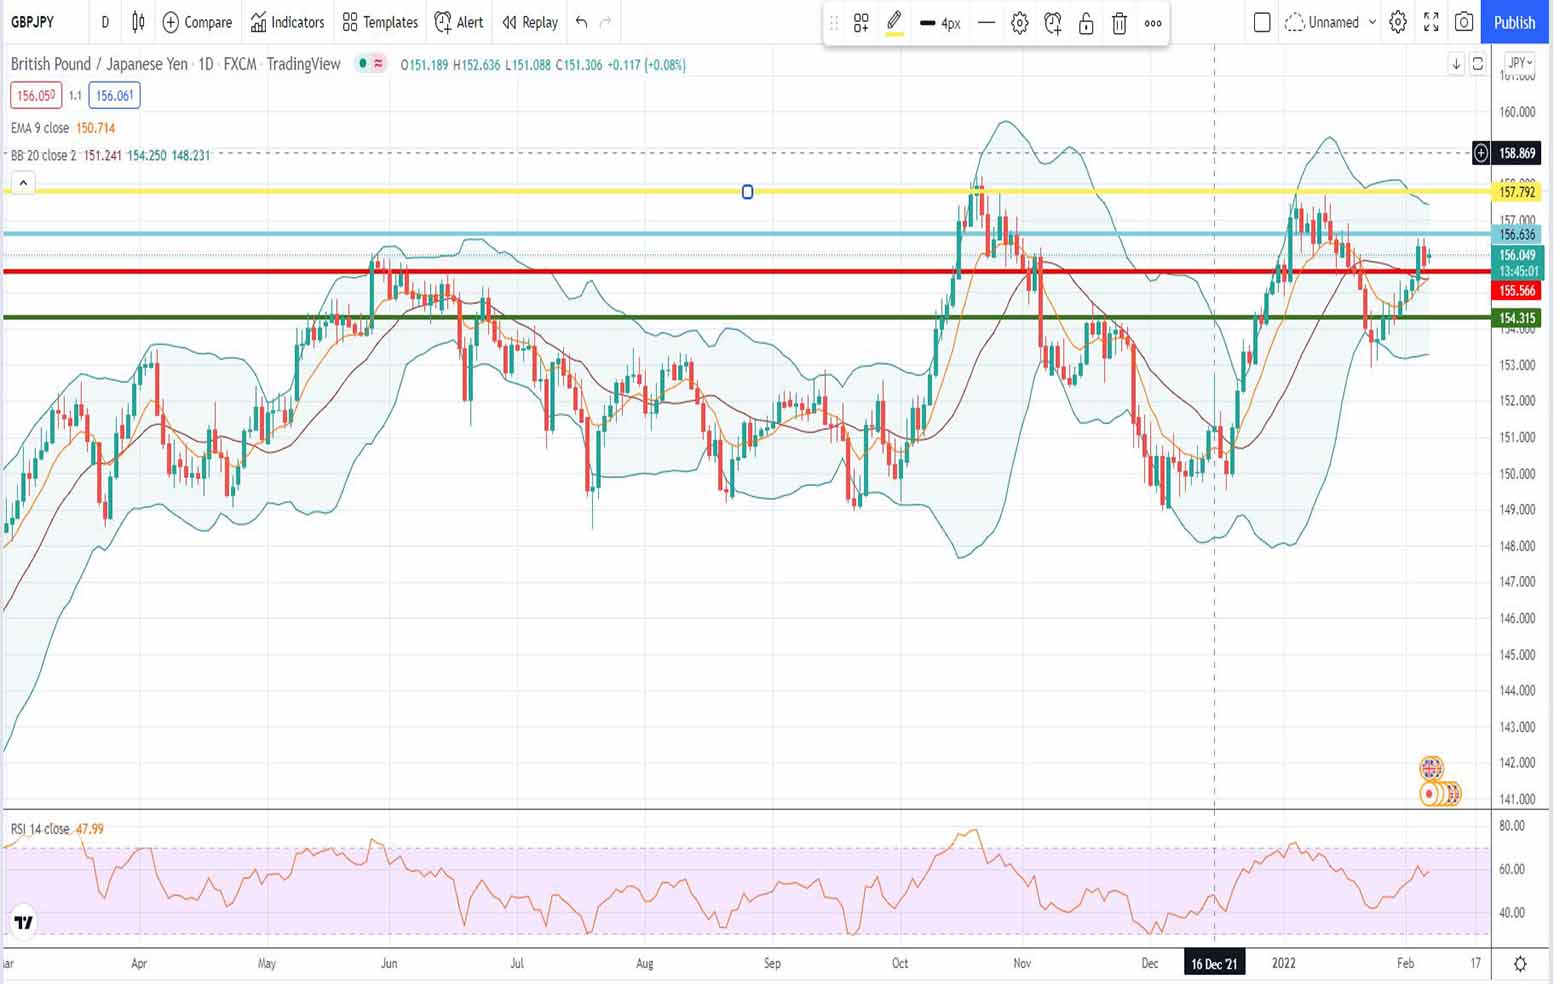Take a chart snapshot with camera icon
The image size is (1554, 984).
click(x=1464, y=22)
